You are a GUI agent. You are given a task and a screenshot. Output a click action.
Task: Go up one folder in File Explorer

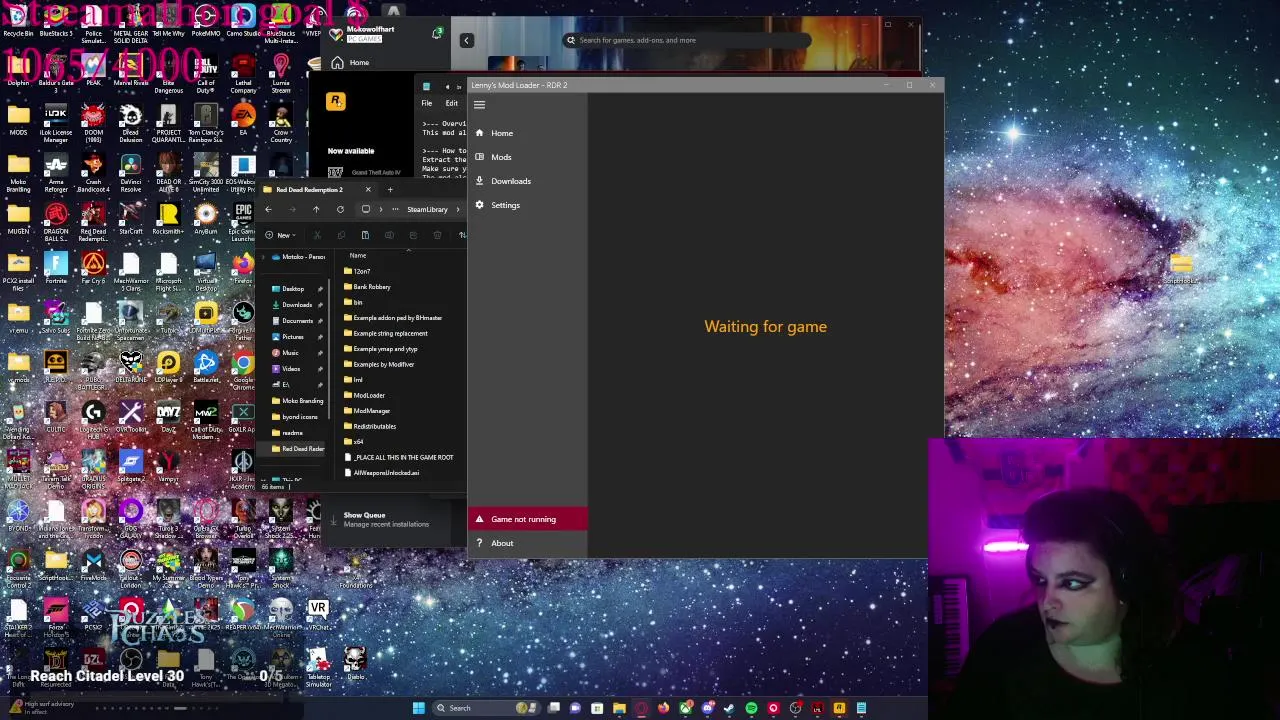click(316, 209)
